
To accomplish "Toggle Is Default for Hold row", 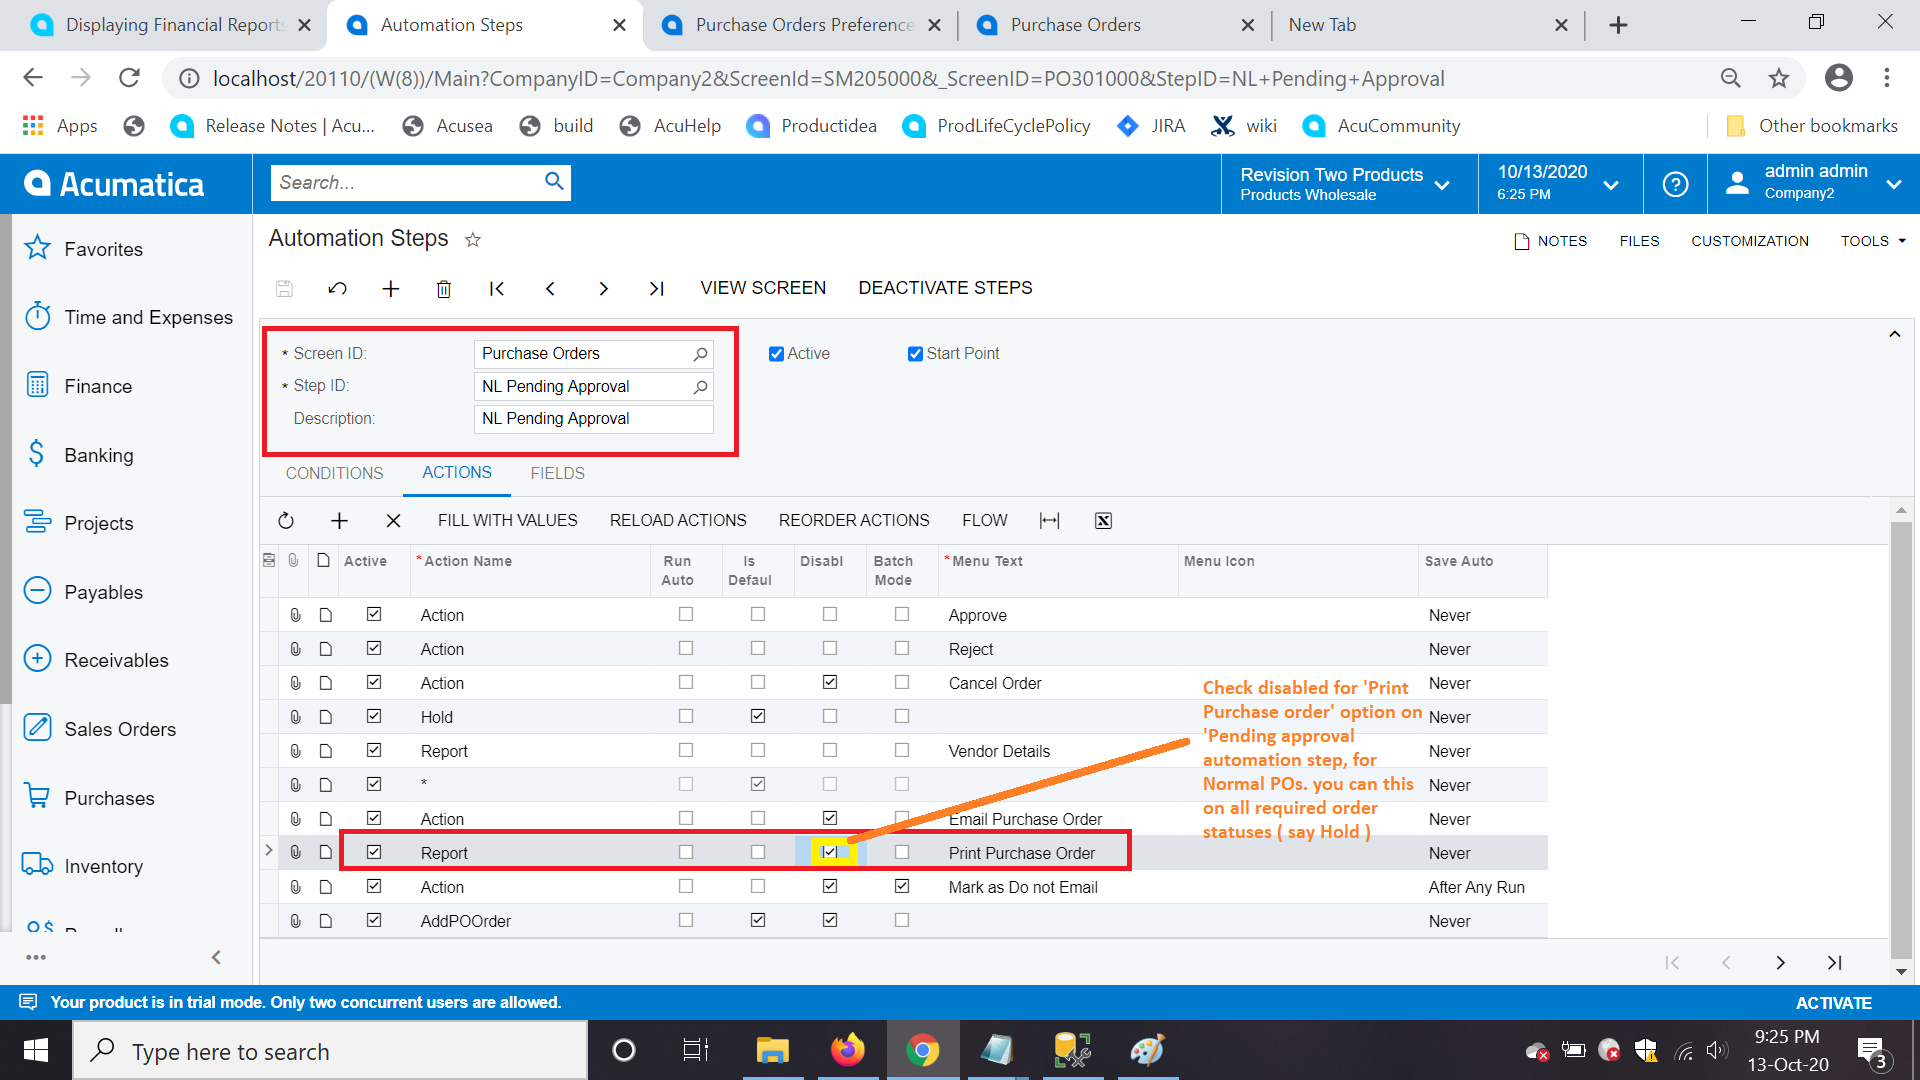I will 758,716.
